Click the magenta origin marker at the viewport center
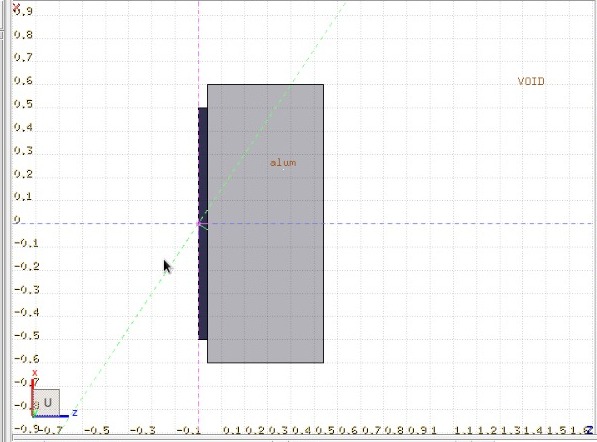This screenshot has height=442, width=597. click(x=198, y=223)
